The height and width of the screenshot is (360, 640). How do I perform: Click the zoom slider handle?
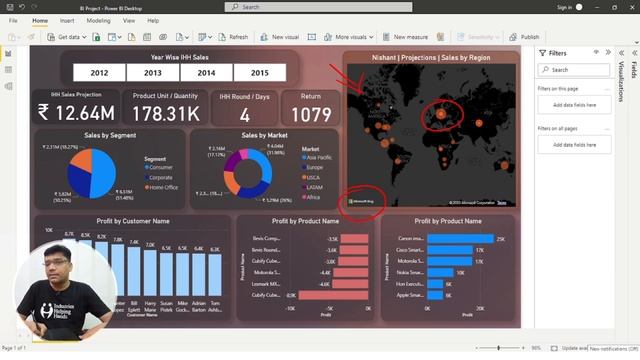tap(498, 348)
